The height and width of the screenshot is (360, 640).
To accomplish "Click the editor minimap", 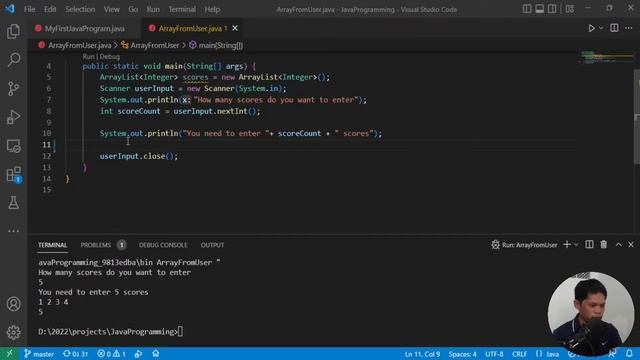I will coord(607,58).
